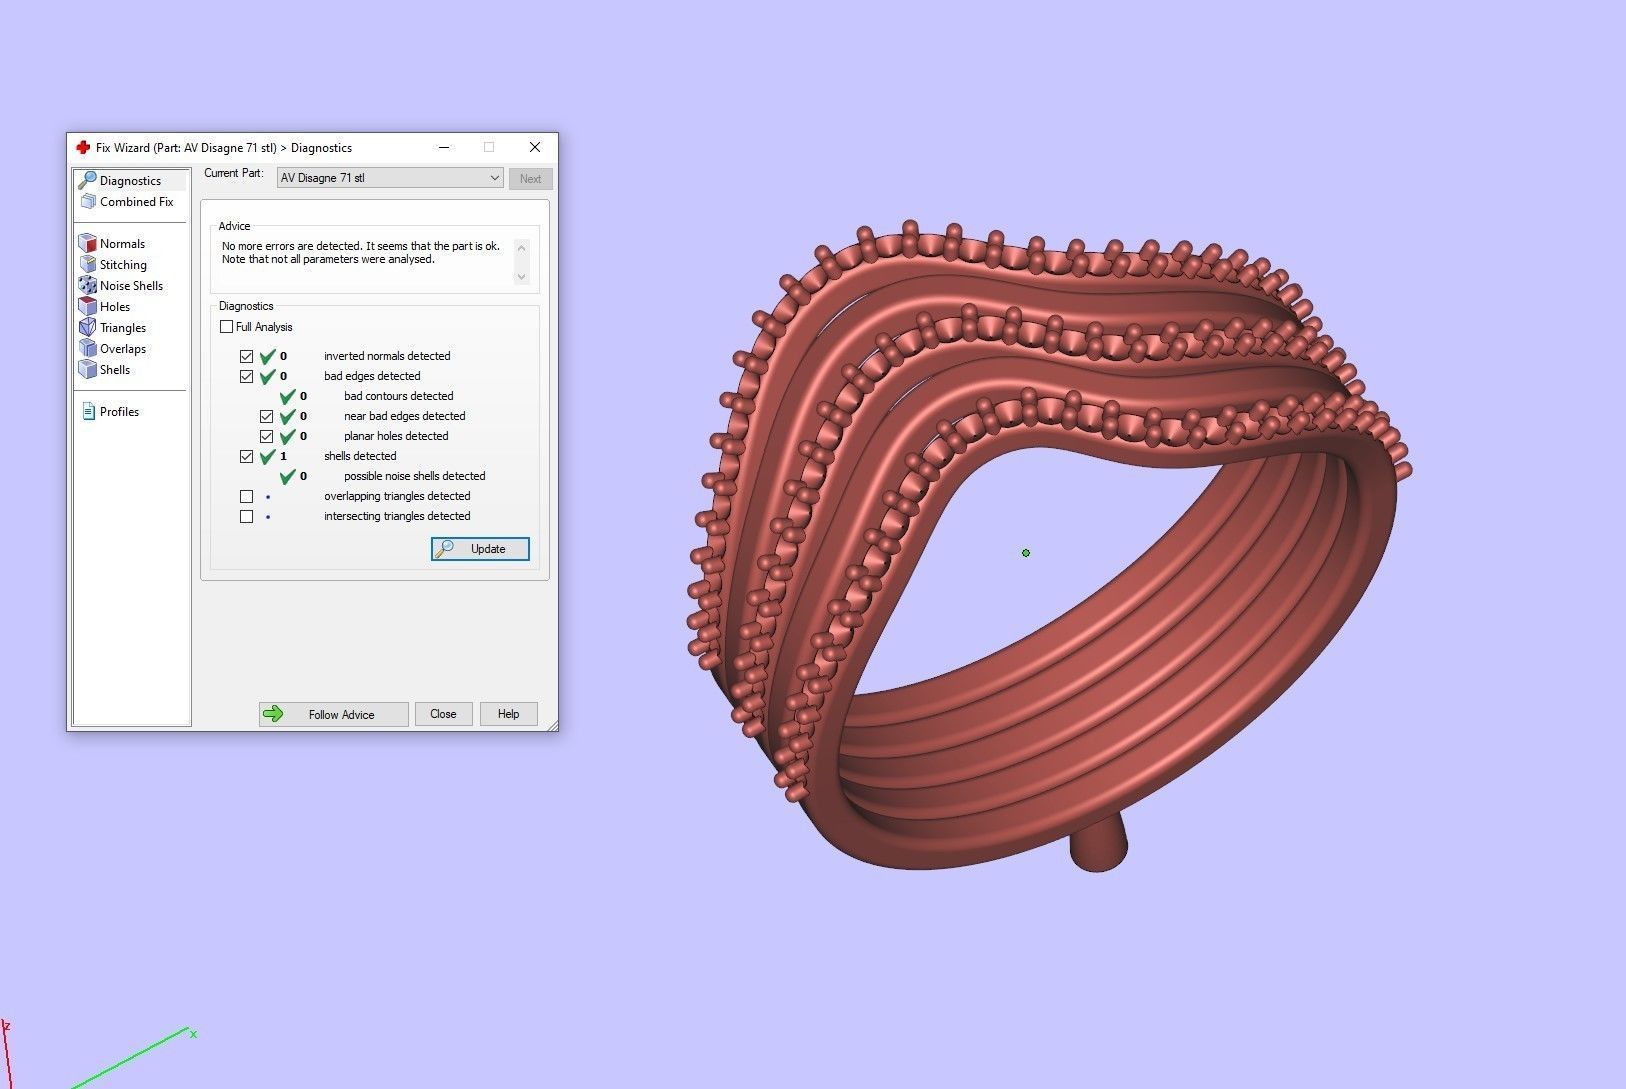Viewport: 1626px width, 1089px height.
Task: Click the Profiles document icon
Action: tap(88, 411)
